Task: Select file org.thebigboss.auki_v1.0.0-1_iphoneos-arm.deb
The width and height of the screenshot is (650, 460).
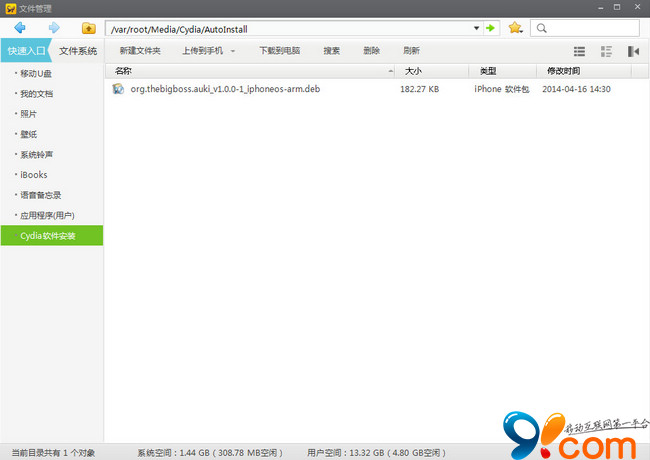Action: click(x=225, y=89)
